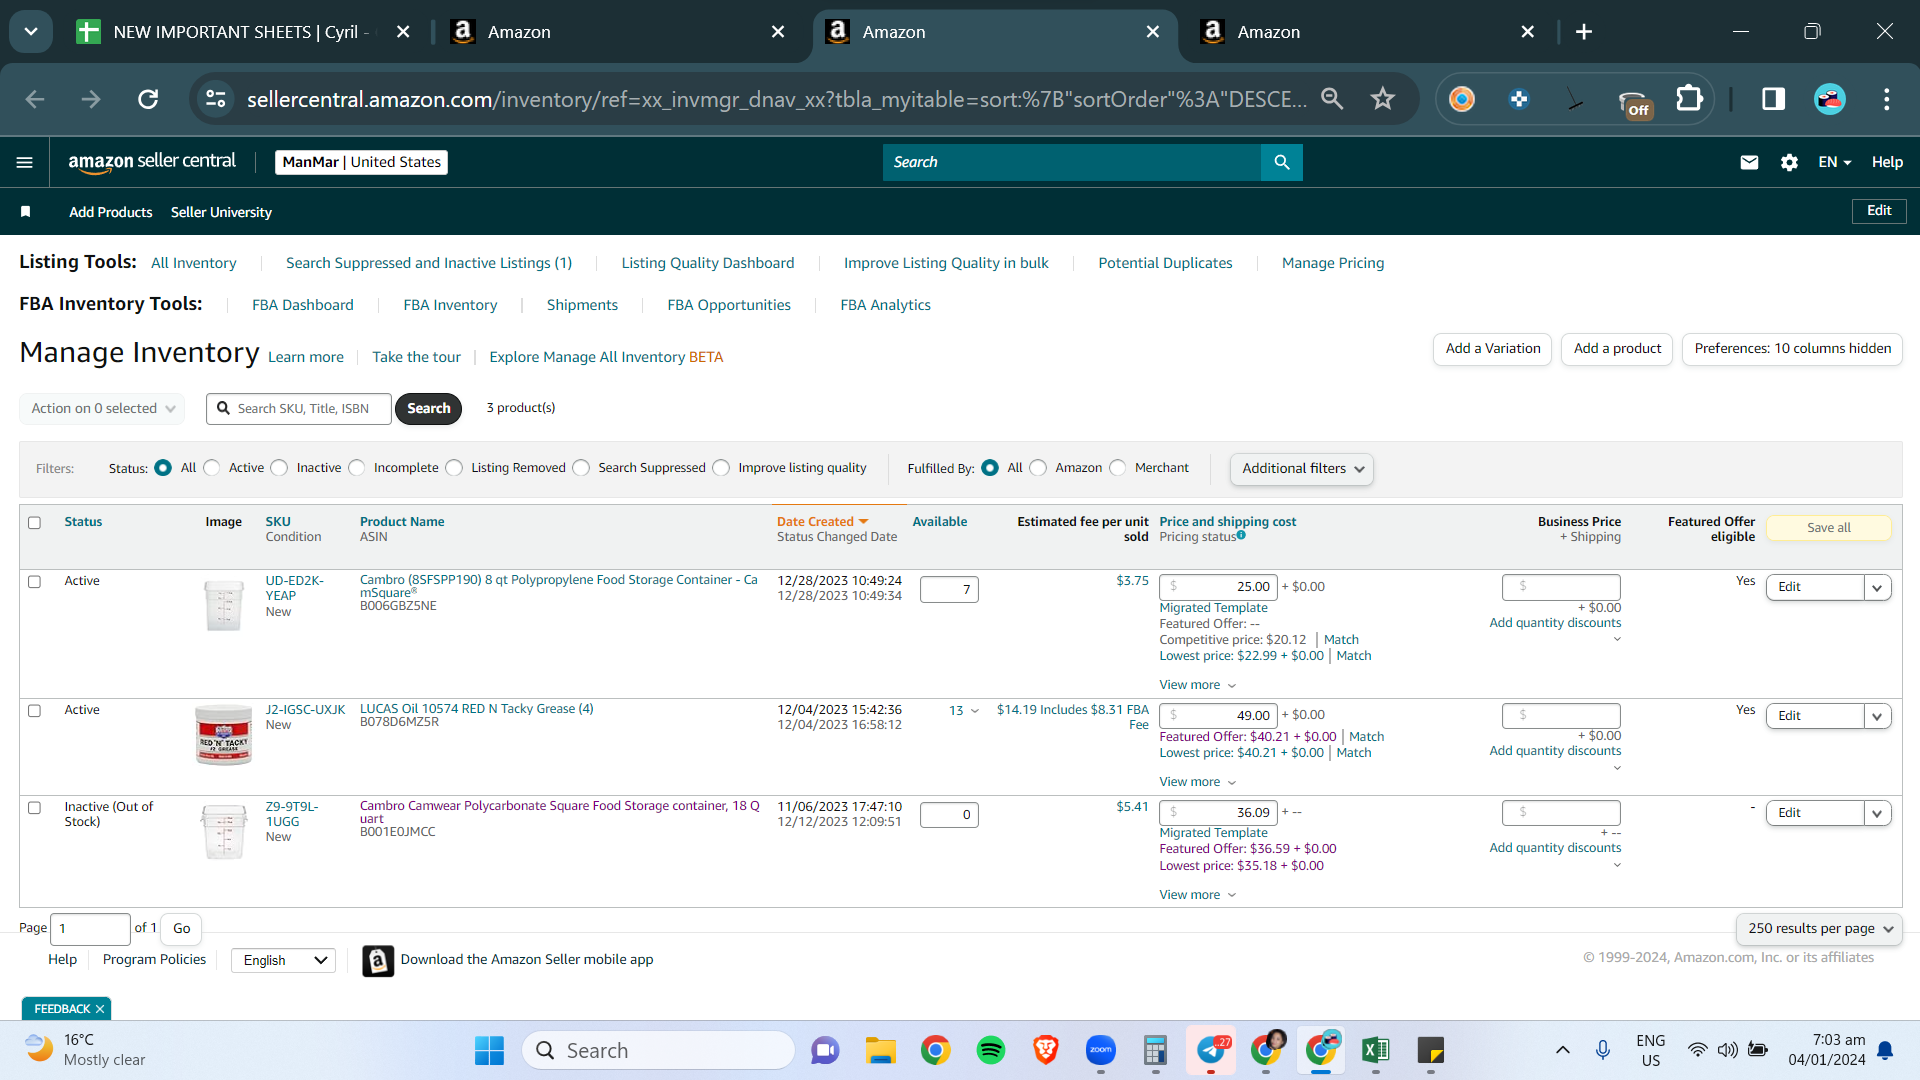Image resolution: width=1920 pixels, height=1080 pixels.
Task: Select the UD-ED2K-YEAP row checkbox
Action: (x=34, y=581)
